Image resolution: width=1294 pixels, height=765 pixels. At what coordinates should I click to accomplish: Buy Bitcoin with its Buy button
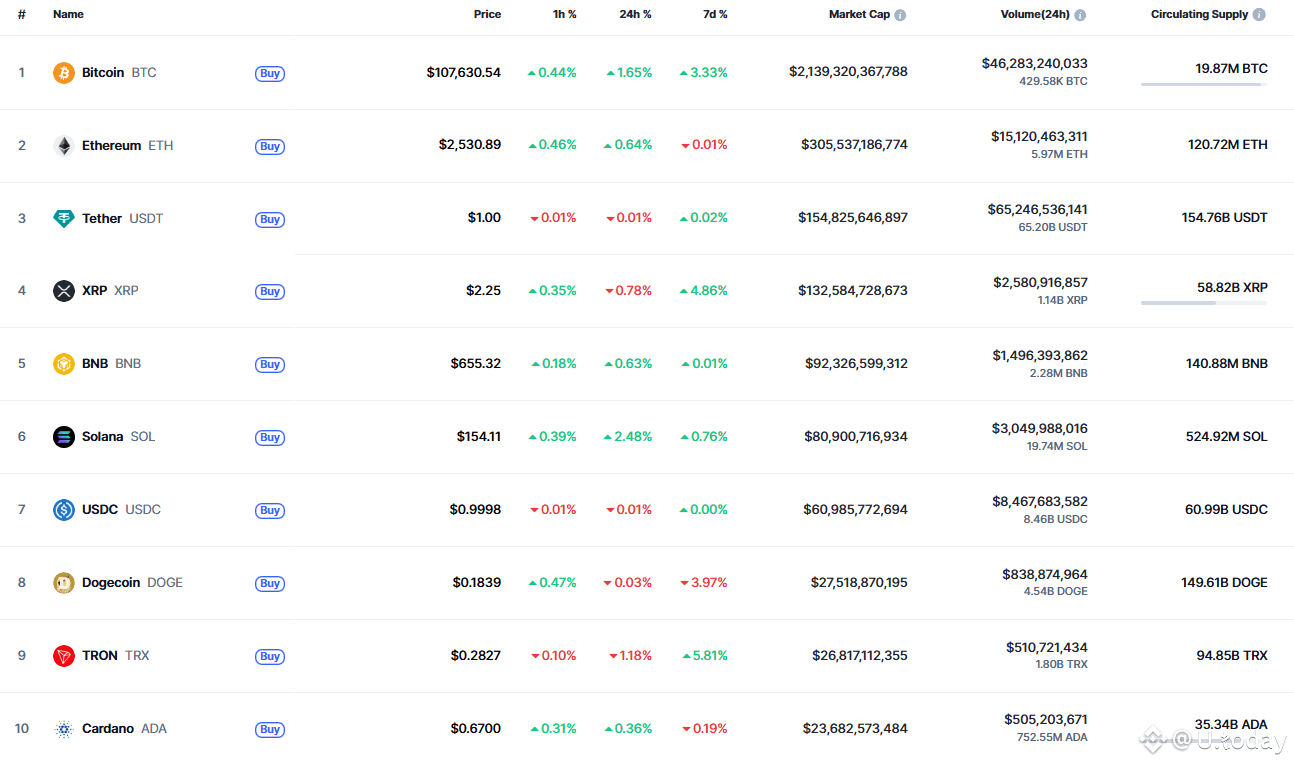click(x=270, y=74)
